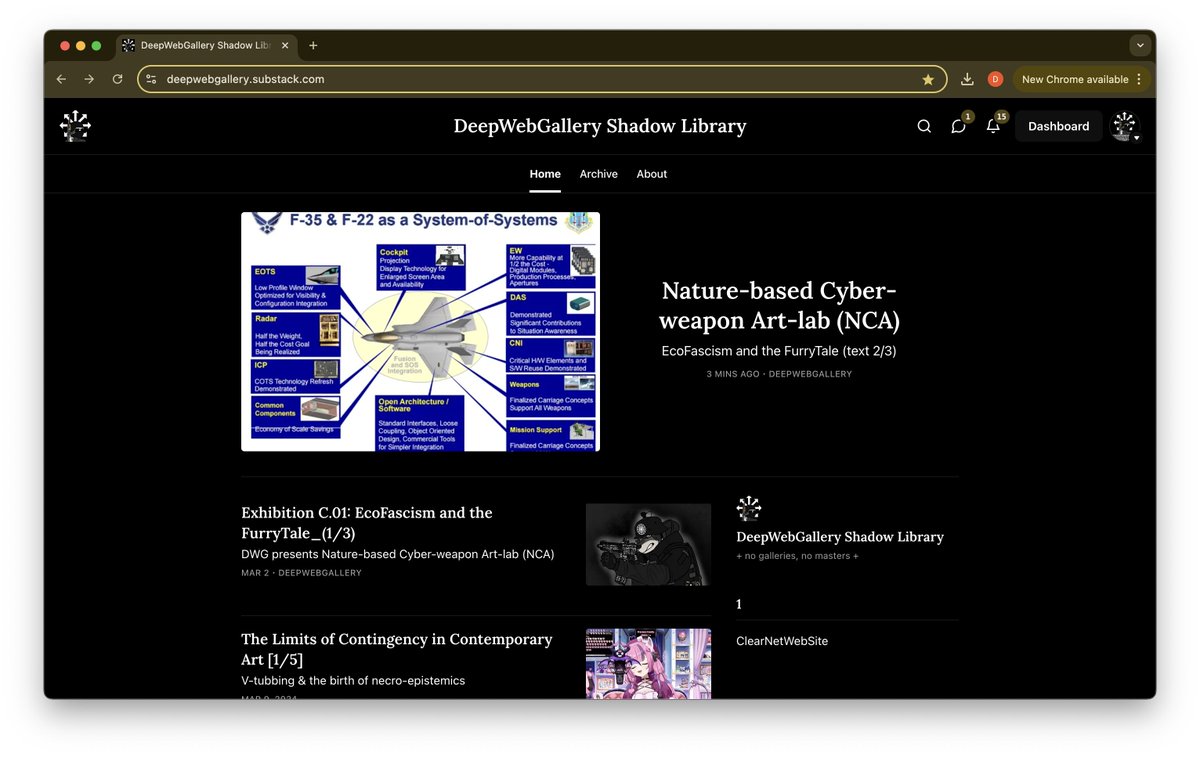Click the Dashboard button
This screenshot has width=1200, height=757.
(1058, 126)
